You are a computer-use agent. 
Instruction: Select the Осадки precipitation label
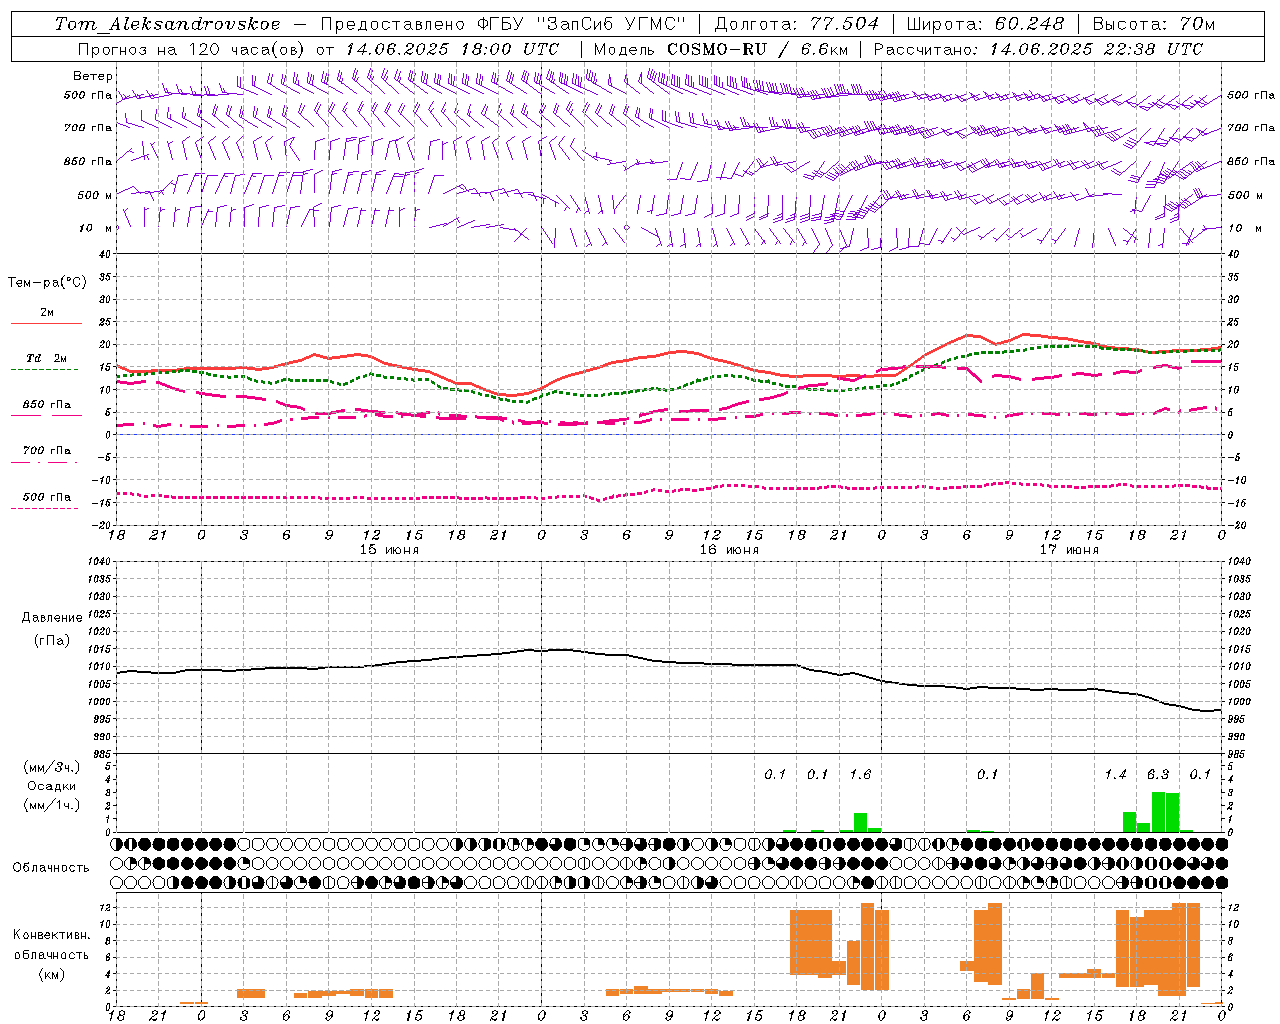coord(51,786)
